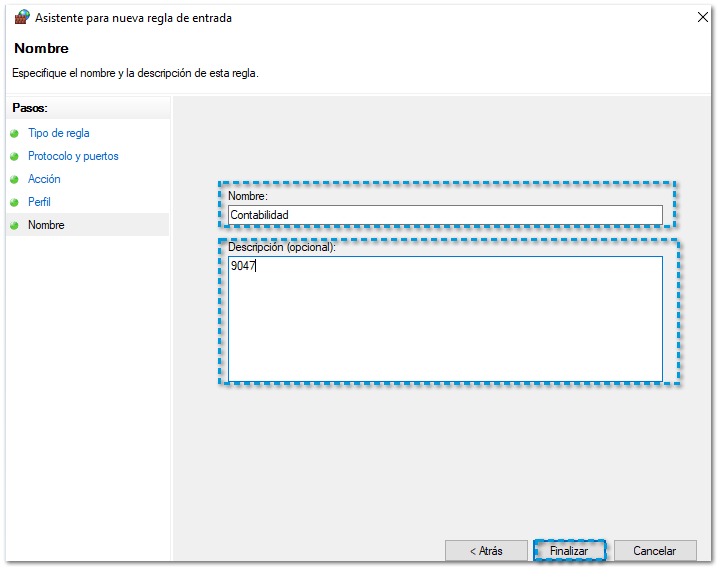Viewport: 720px width, 574px height.
Task: Go to the Tipo de regla step
Action: tap(59, 133)
